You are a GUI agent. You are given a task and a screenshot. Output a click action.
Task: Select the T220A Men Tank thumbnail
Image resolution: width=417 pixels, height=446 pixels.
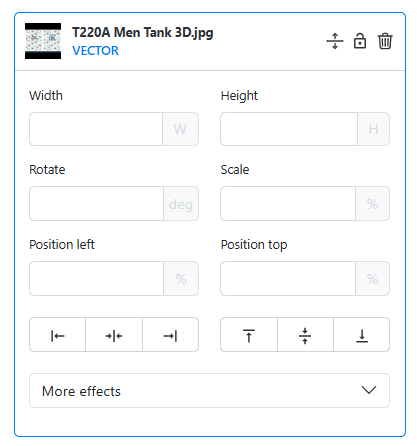click(x=43, y=41)
